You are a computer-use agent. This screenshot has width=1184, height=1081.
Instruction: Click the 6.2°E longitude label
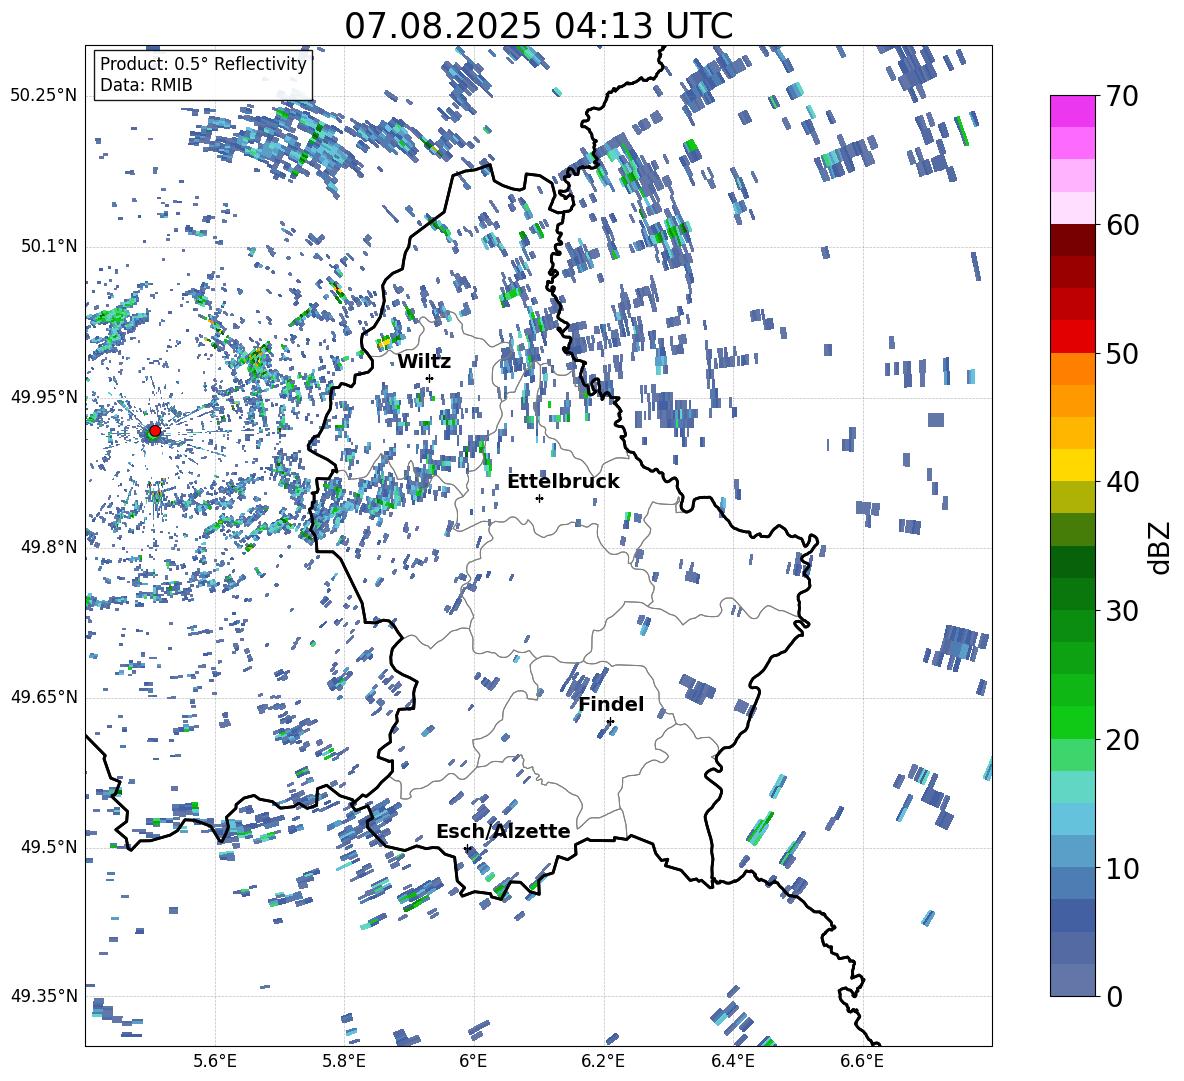click(x=603, y=1061)
